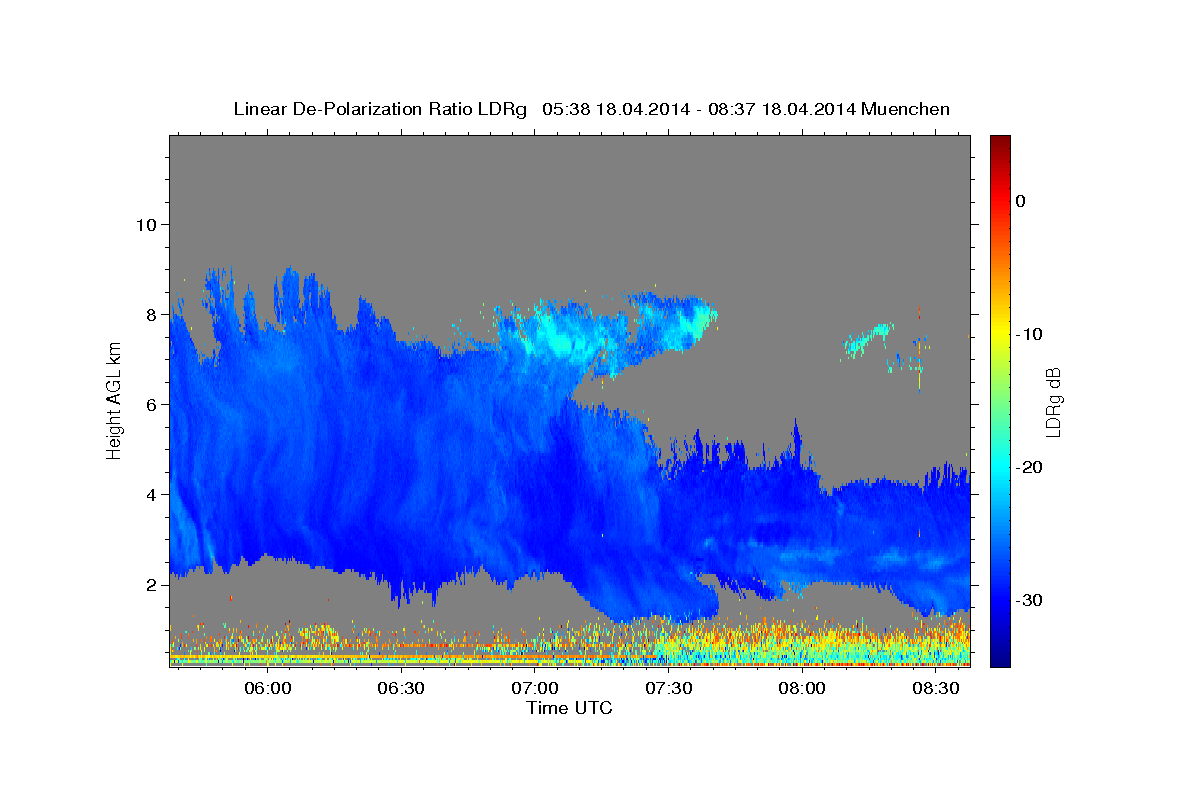Click the 'Height AGL km' axis title
This screenshot has height=800, width=1200.
tap(114, 401)
